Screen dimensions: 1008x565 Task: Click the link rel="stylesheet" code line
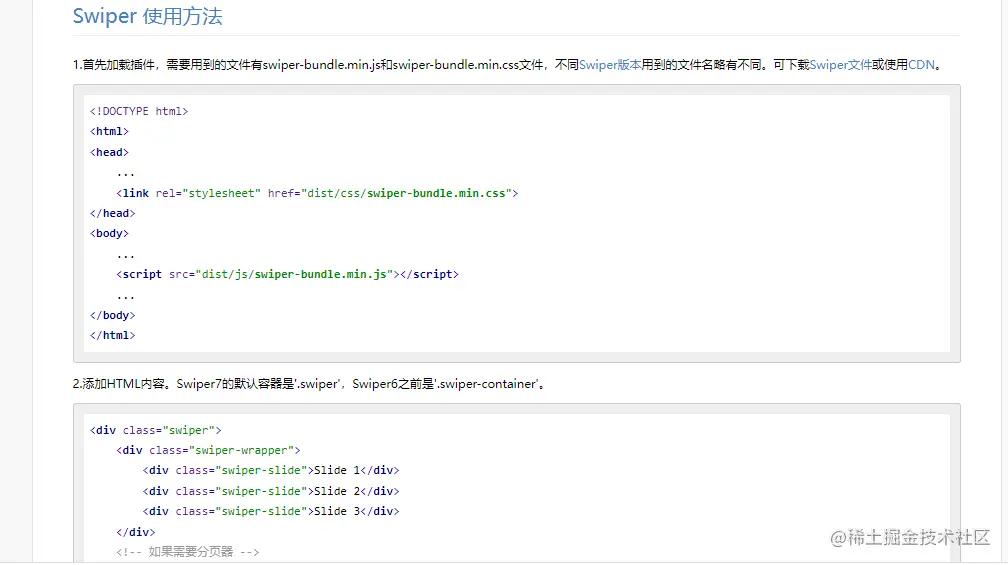pyautogui.click(x=317, y=193)
